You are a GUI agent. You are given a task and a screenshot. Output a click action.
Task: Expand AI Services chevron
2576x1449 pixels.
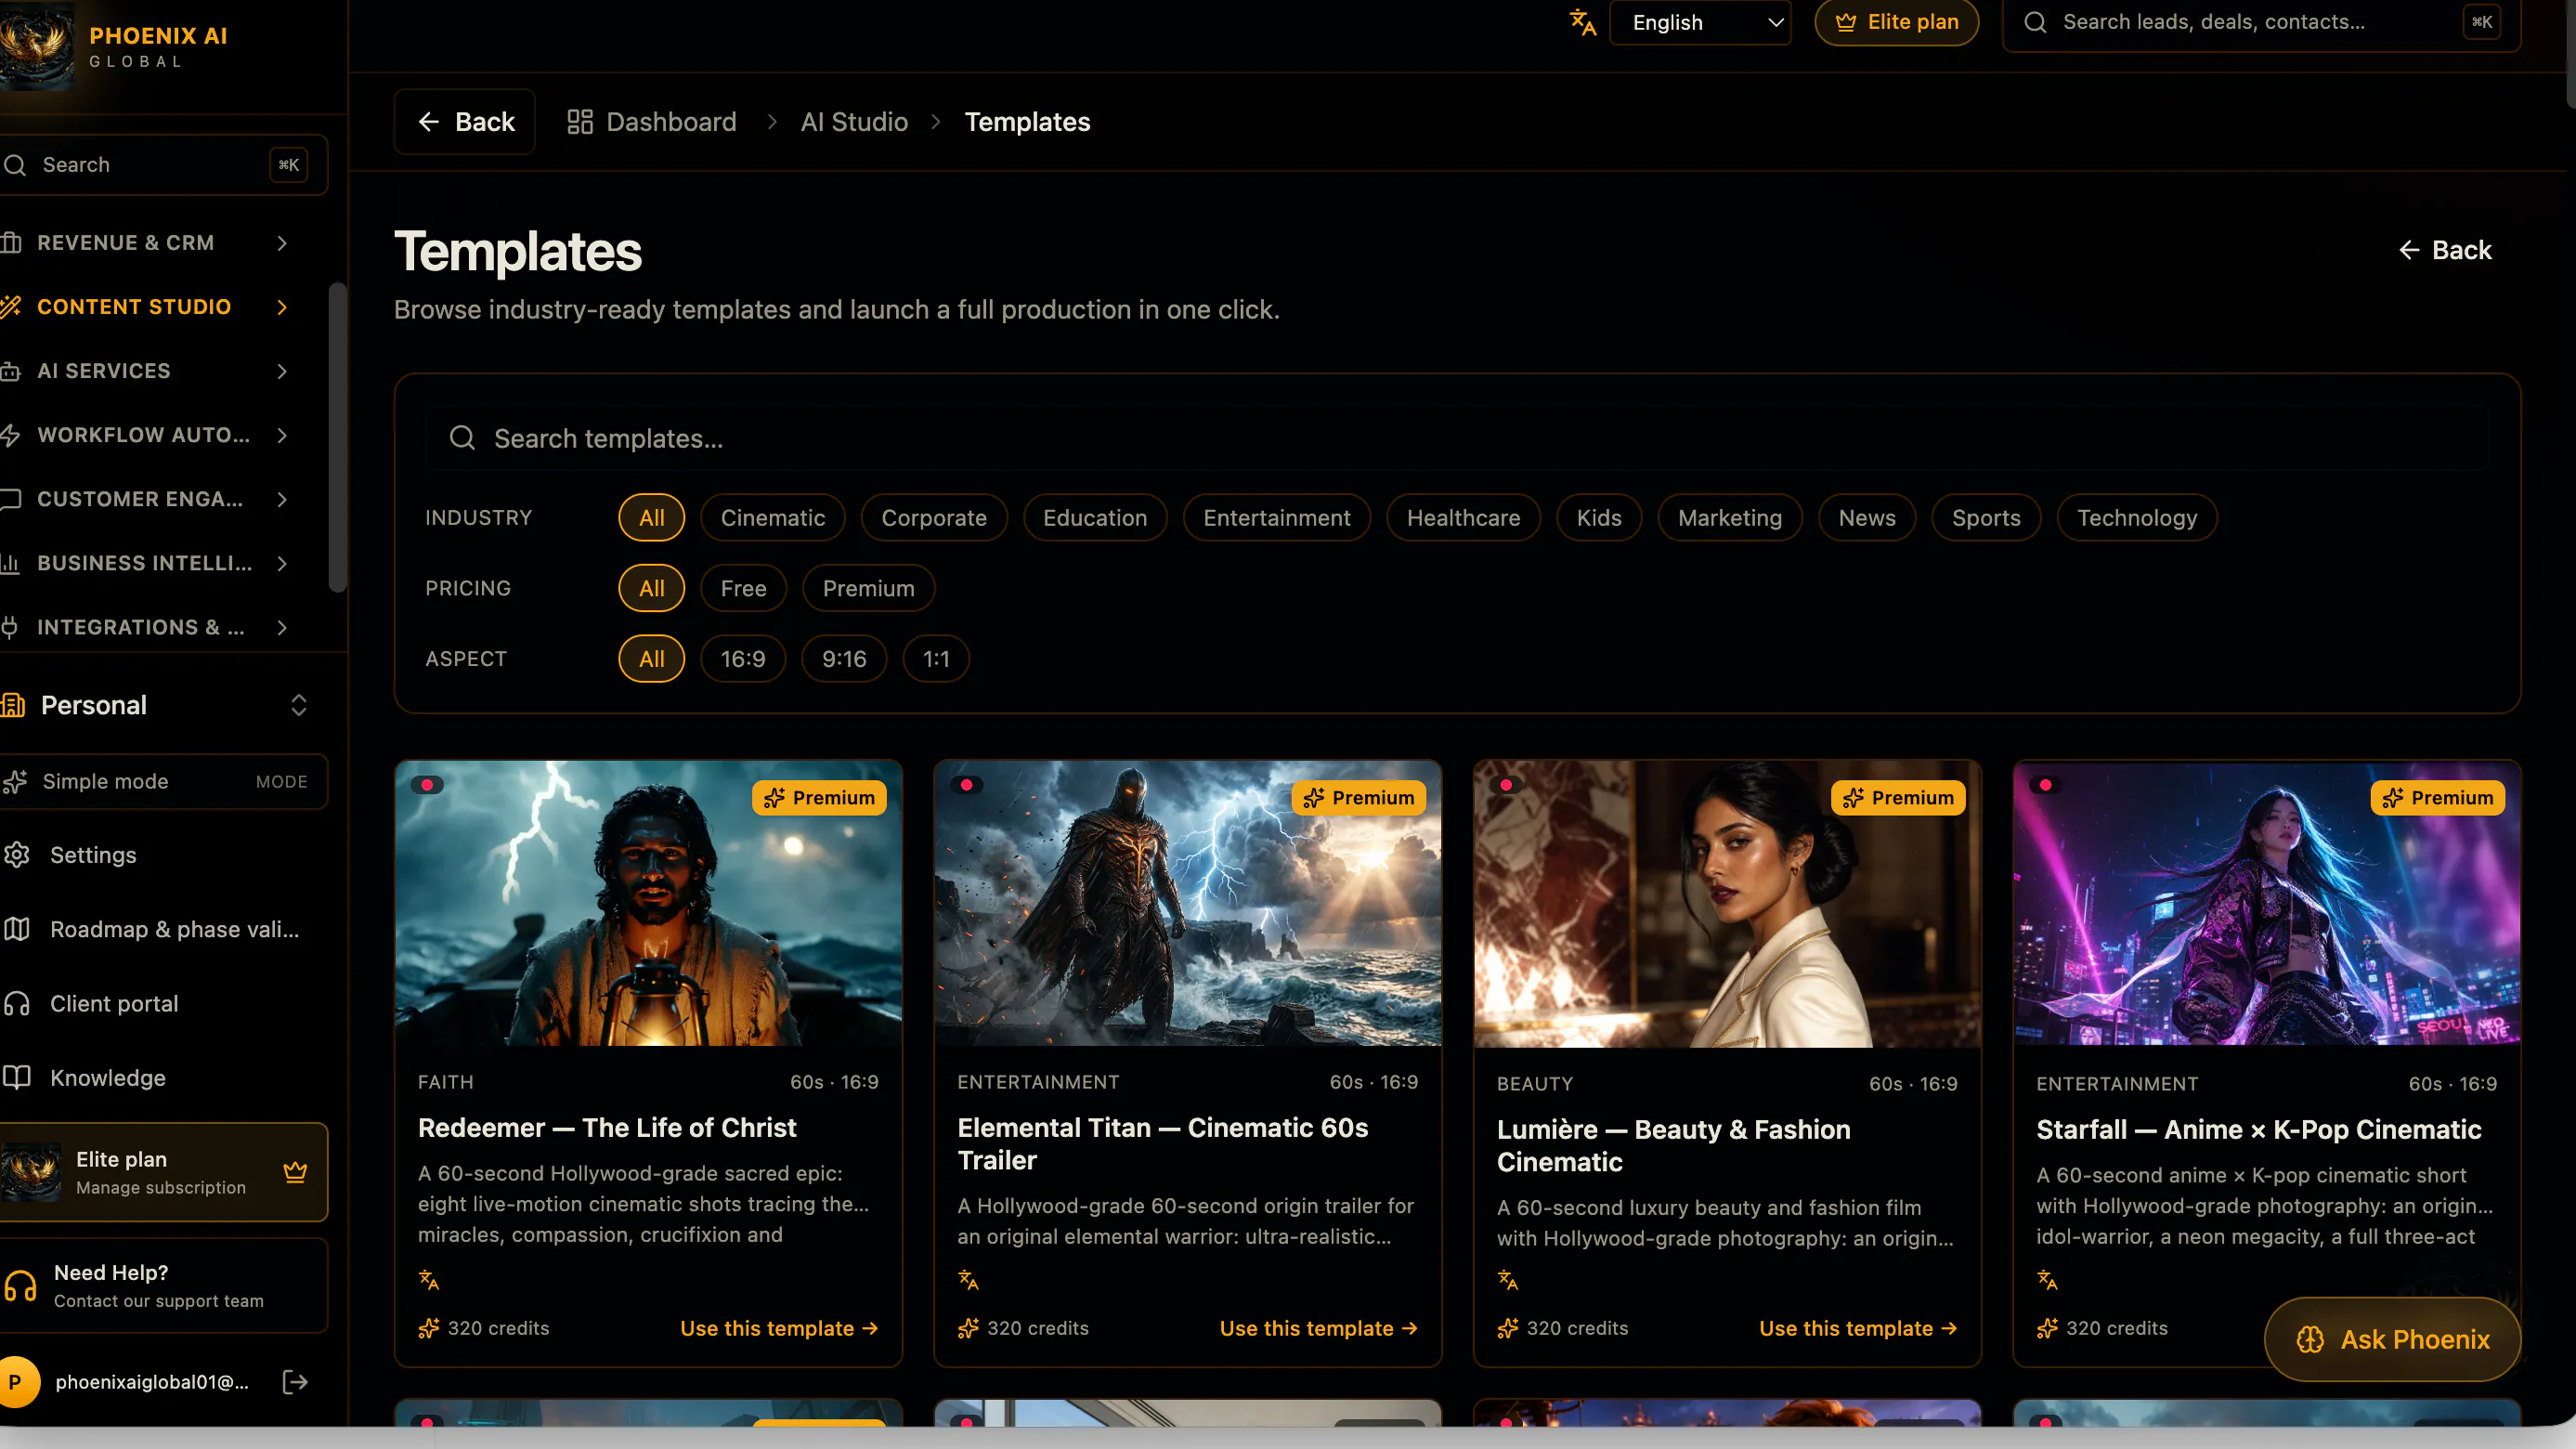283,371
